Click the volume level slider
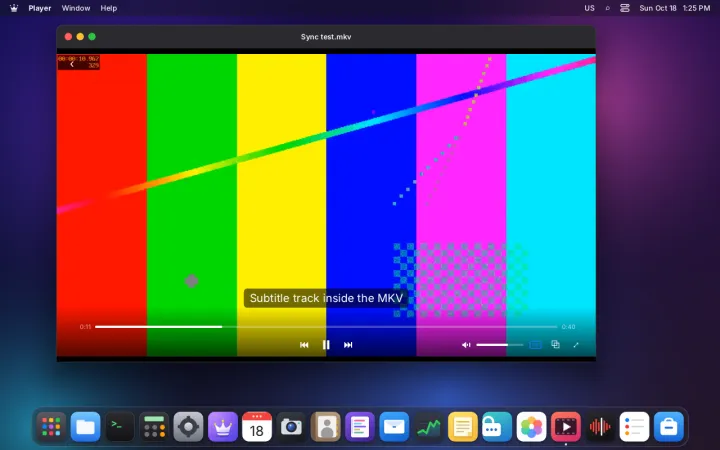This screenshot has height=450, width=720. coord(500,344)
